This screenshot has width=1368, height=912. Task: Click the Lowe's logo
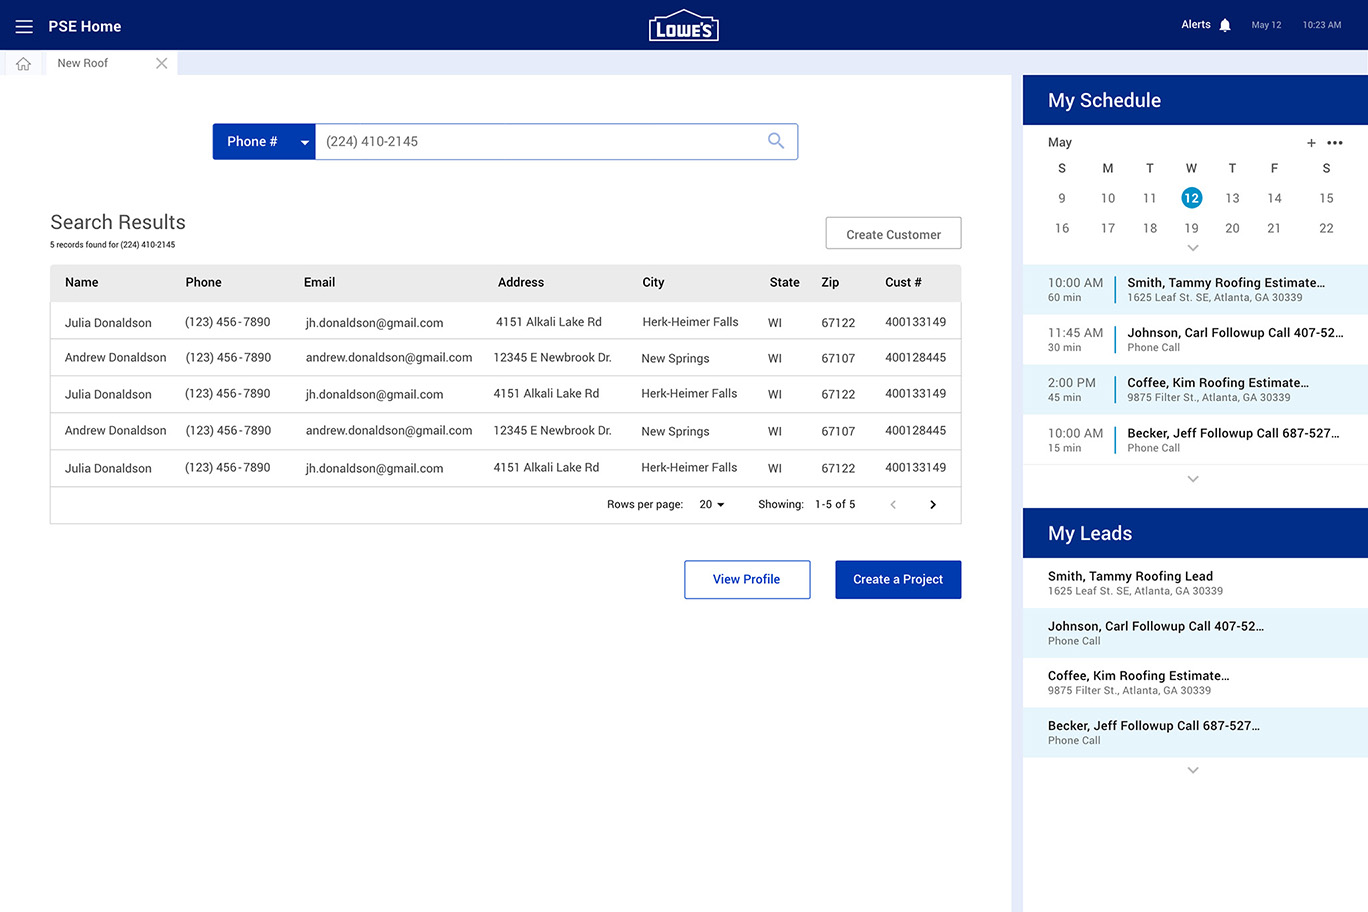[684, 26]
